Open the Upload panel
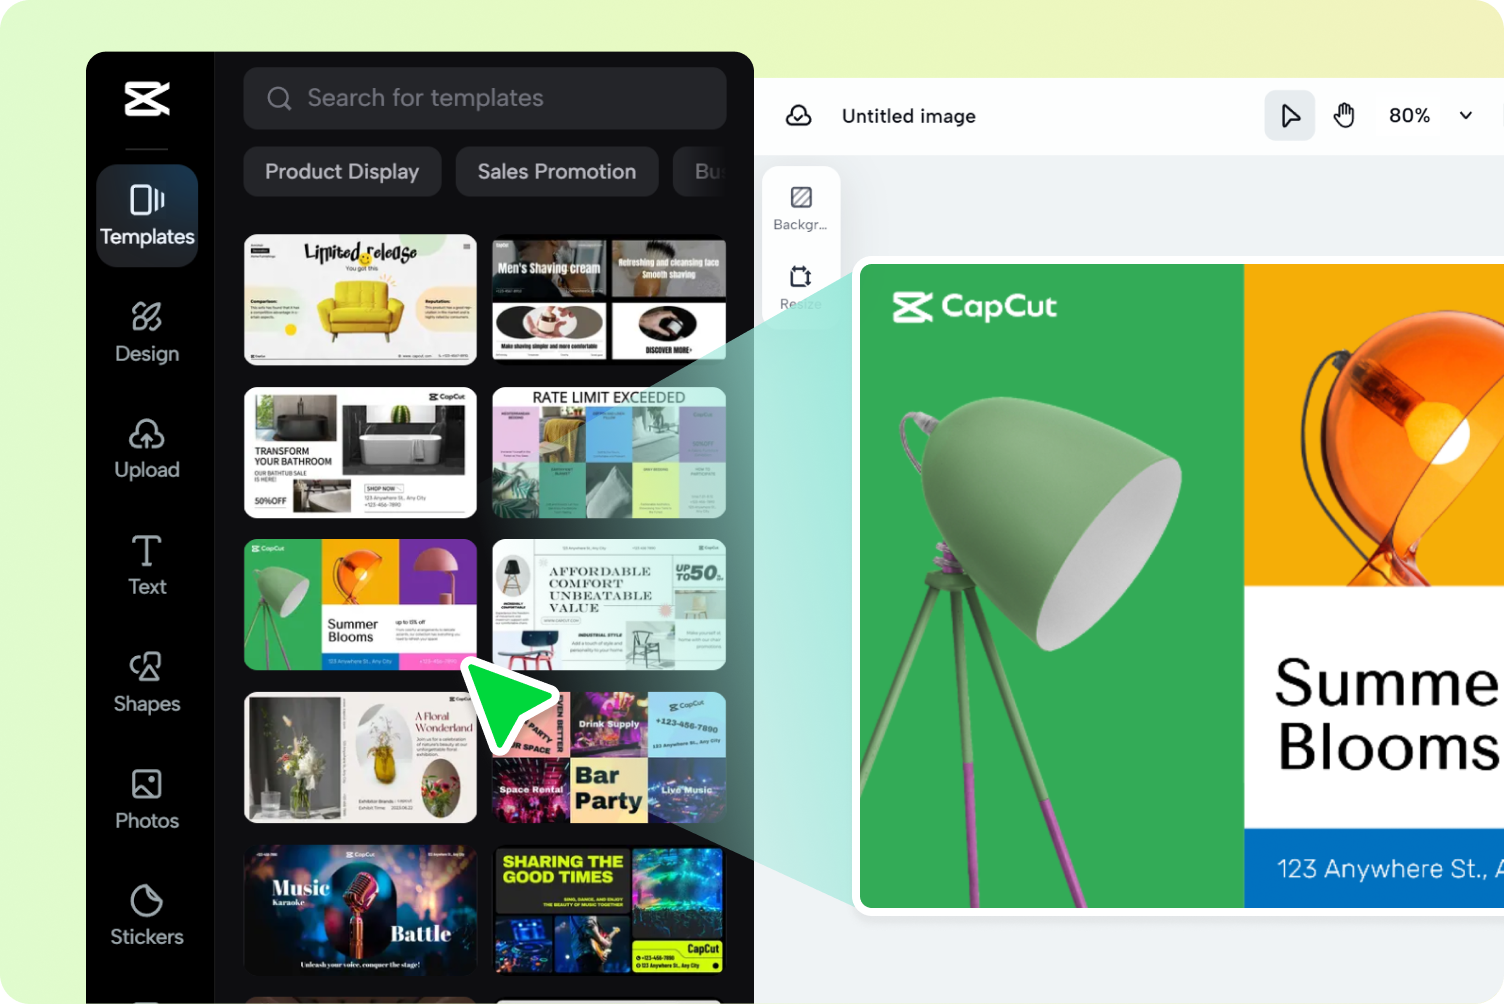This screenshot has height=1004, width=1504. tap(147, 449)
